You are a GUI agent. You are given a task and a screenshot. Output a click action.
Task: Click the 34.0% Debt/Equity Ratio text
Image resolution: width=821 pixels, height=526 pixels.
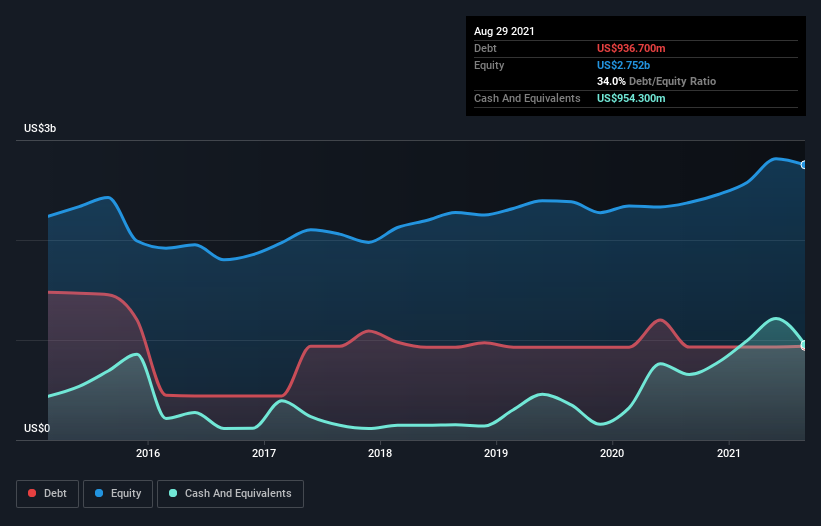[x=657, y=81]
